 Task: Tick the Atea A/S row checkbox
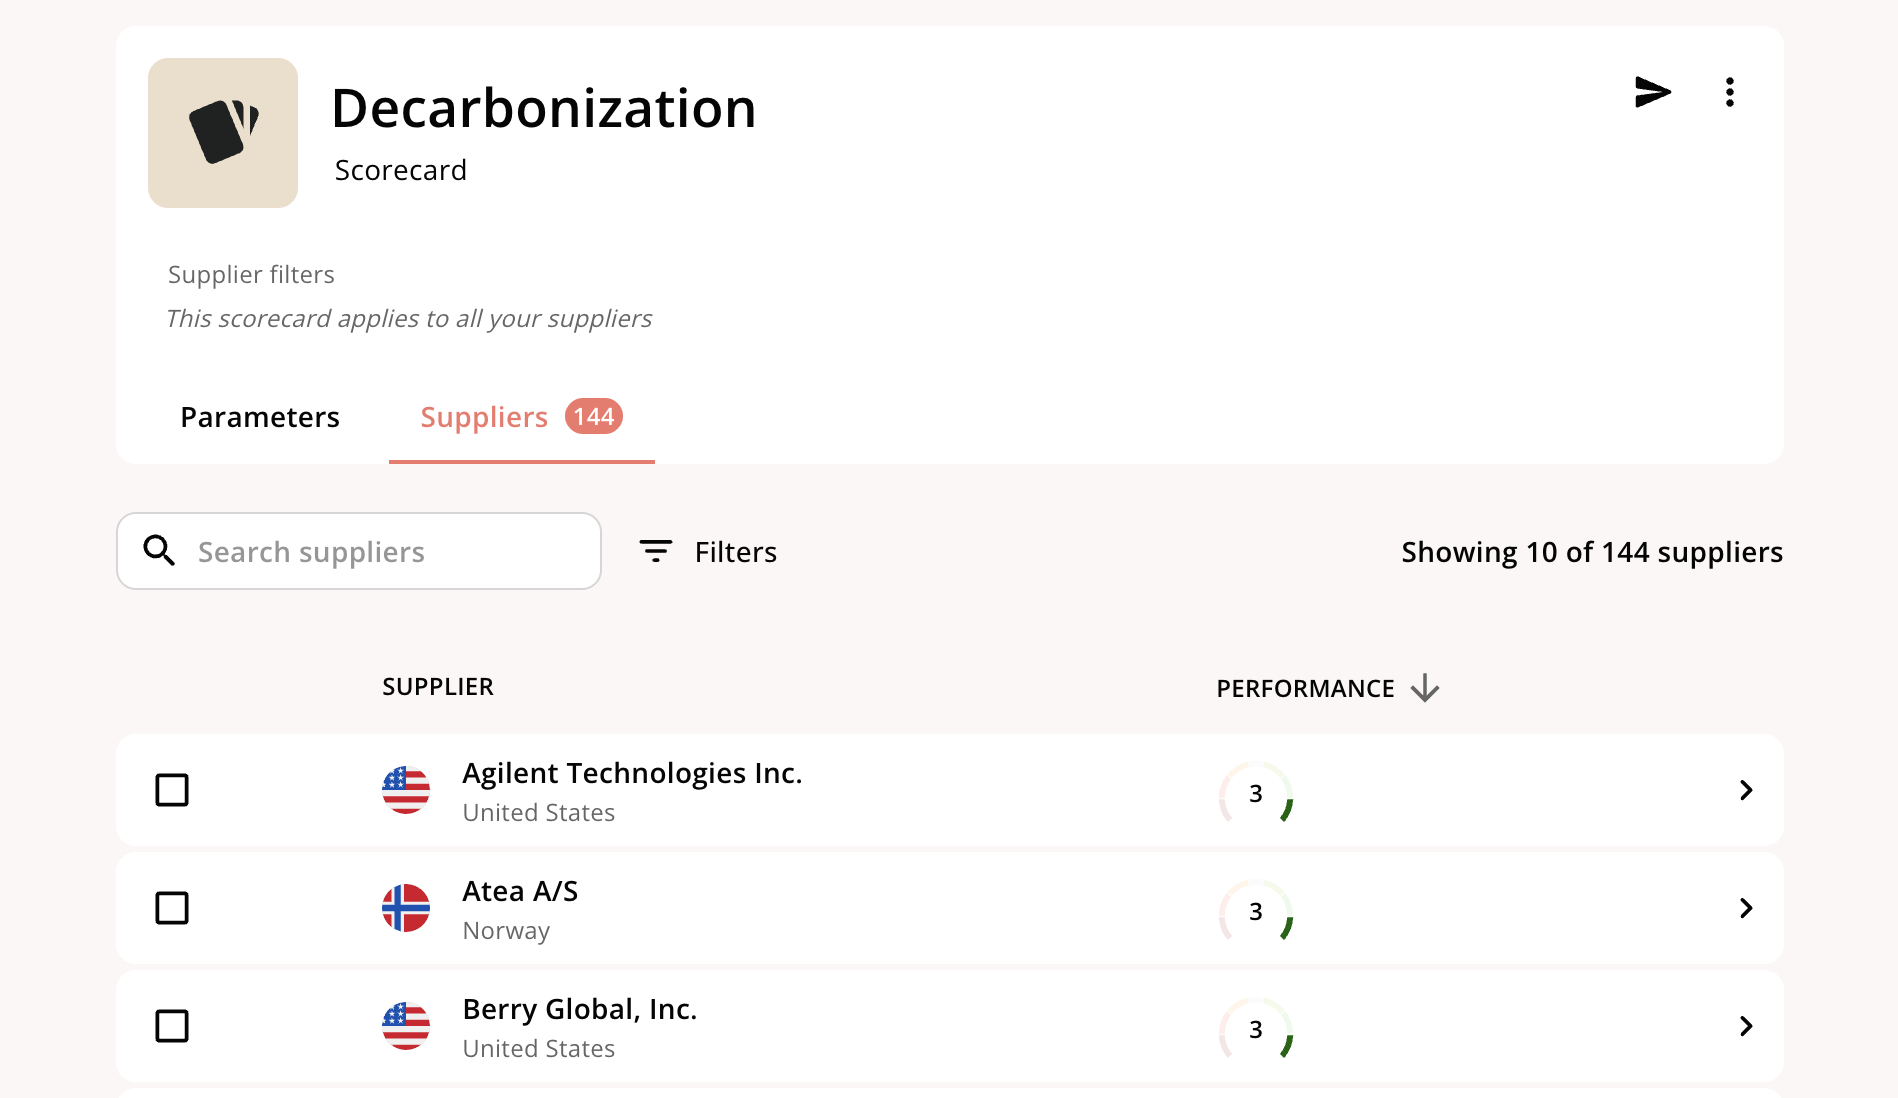coord(172,908)
